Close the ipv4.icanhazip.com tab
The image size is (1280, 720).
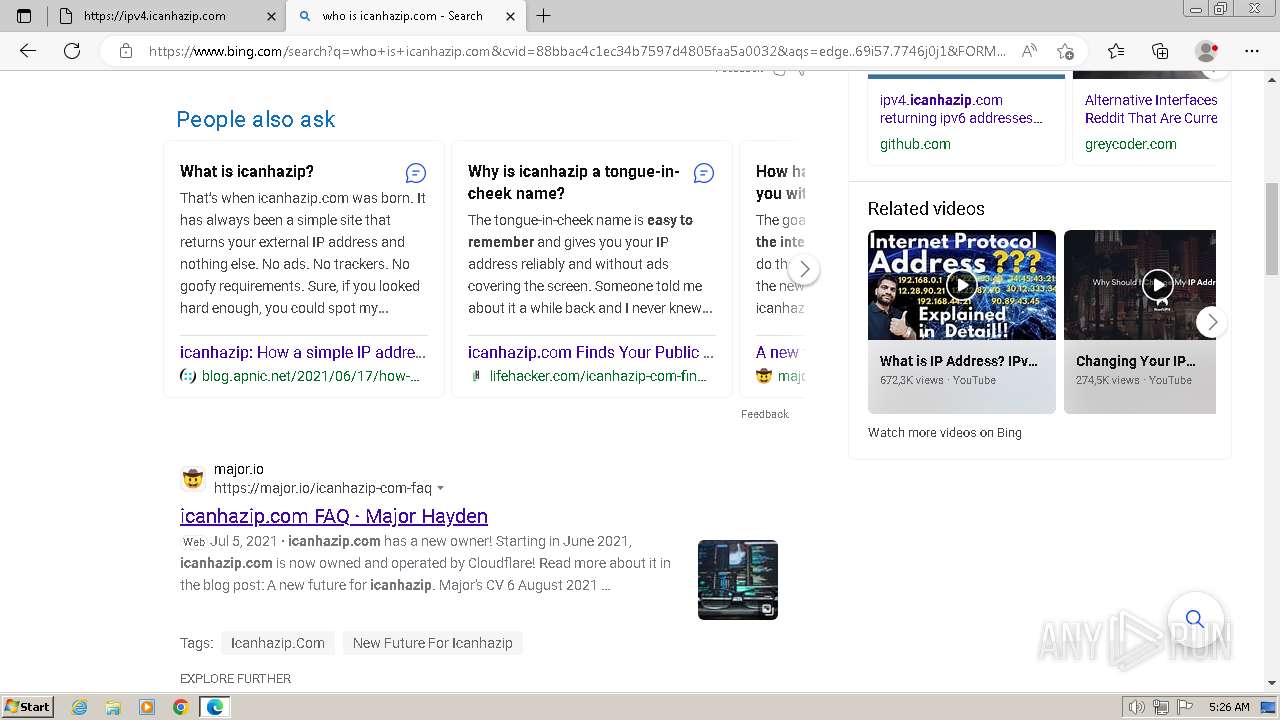point(272,16)
